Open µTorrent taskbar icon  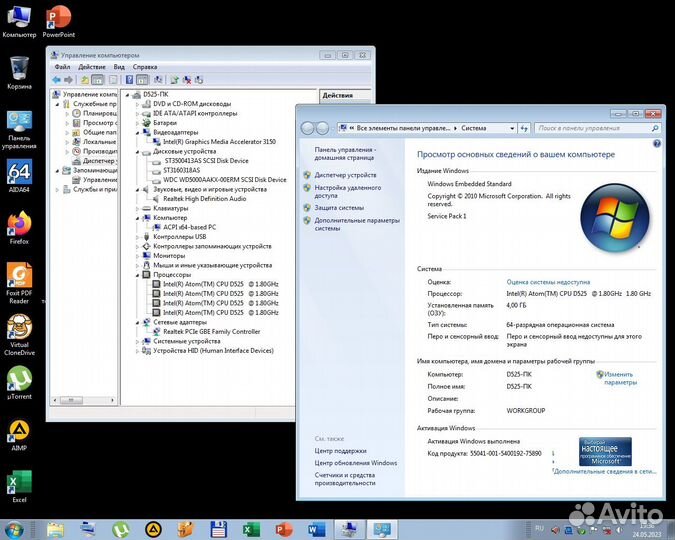pyautogui.click(x=121, y=530)
